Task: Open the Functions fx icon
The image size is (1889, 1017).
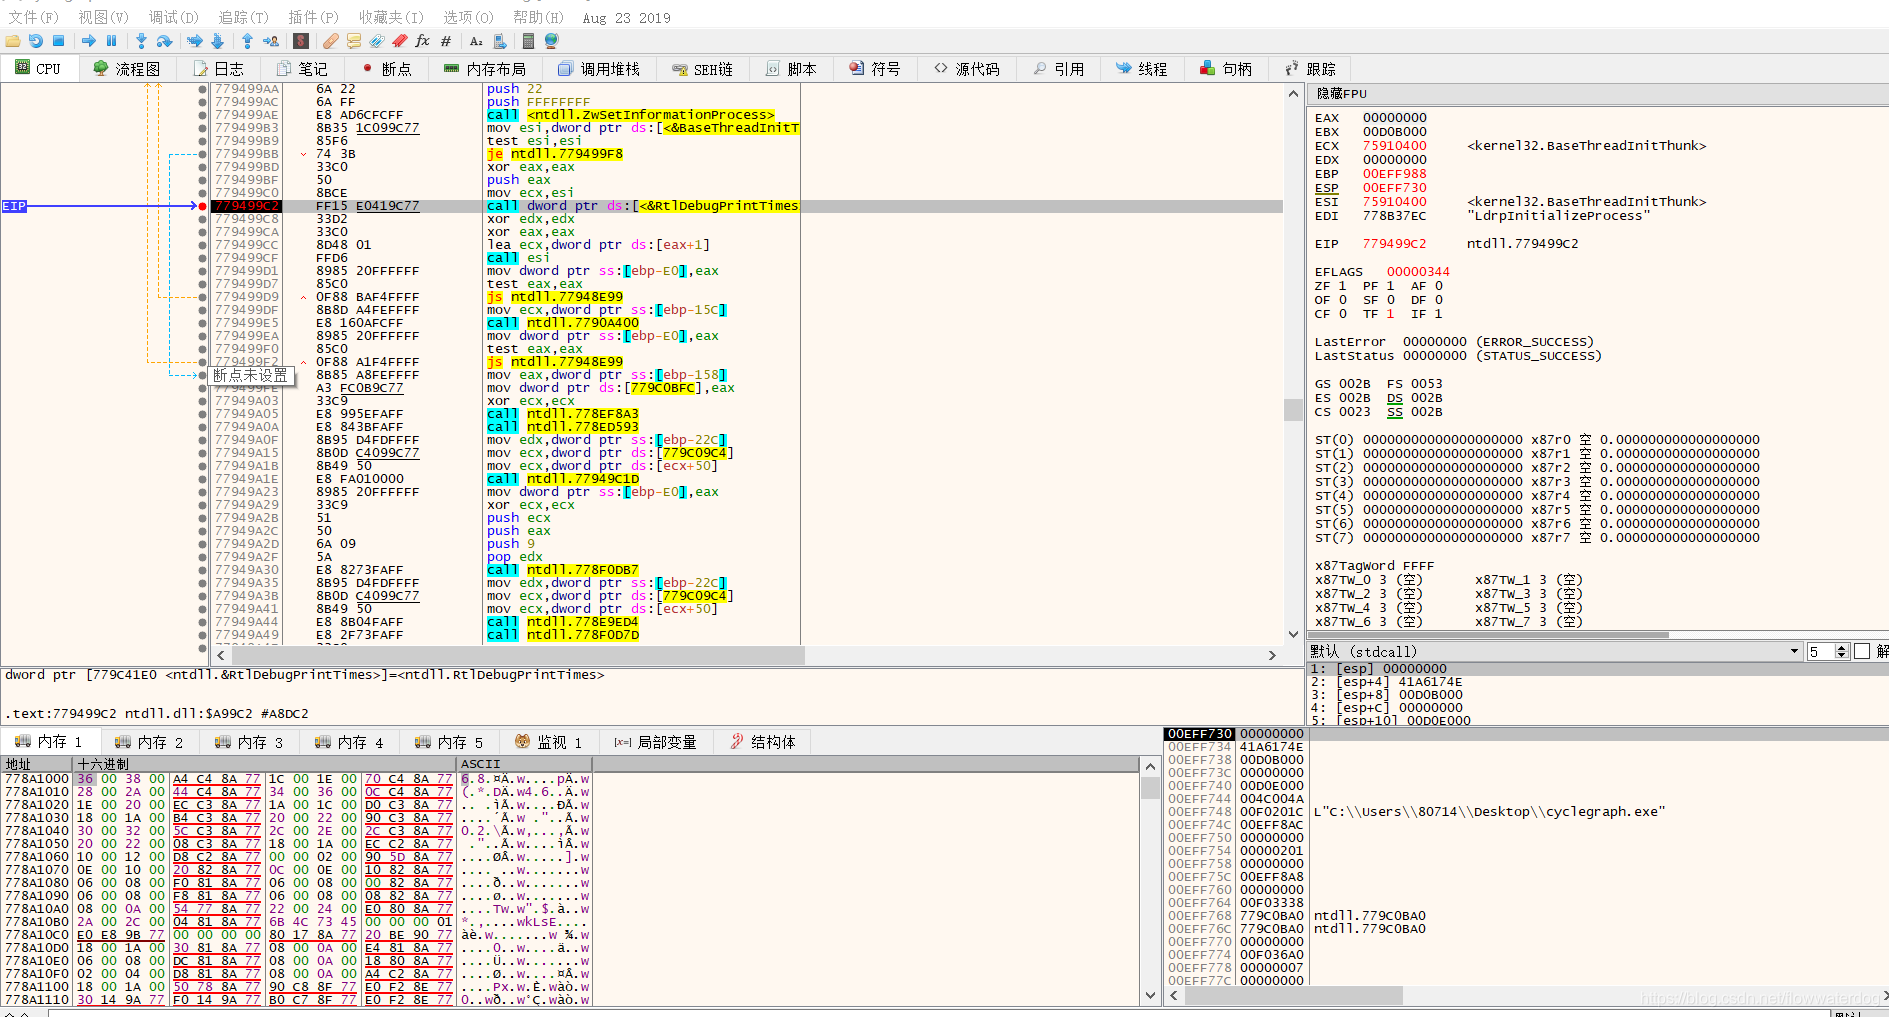Action: [x=423, y=41]
